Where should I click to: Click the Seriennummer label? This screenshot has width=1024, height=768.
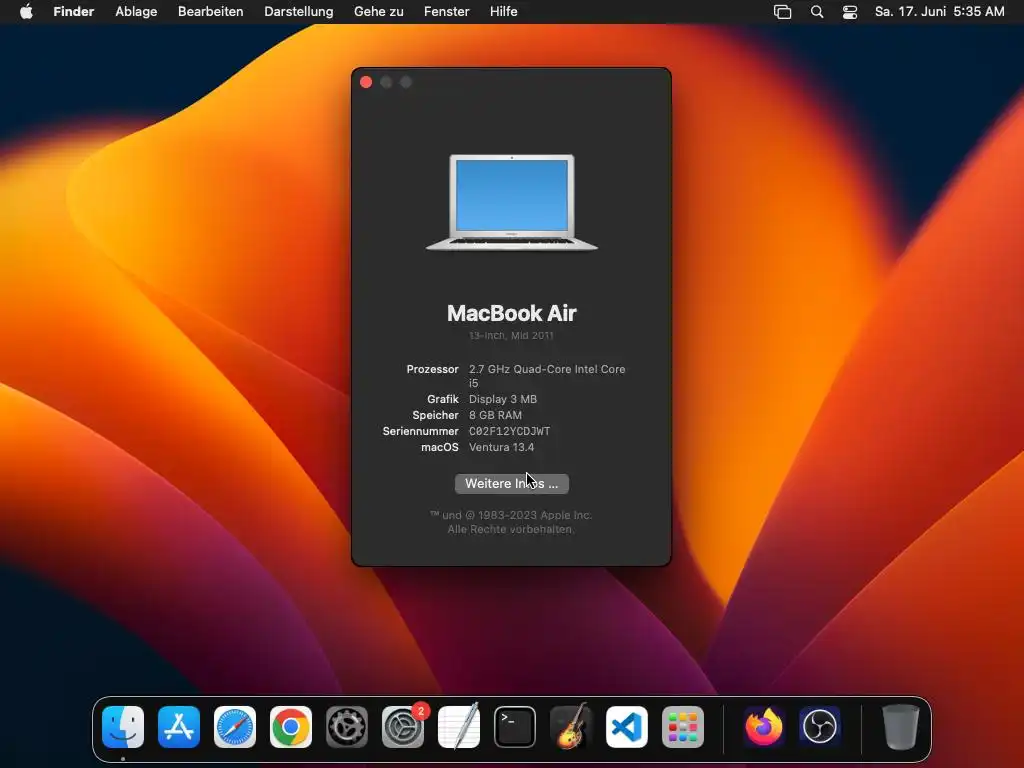[421, 431]
